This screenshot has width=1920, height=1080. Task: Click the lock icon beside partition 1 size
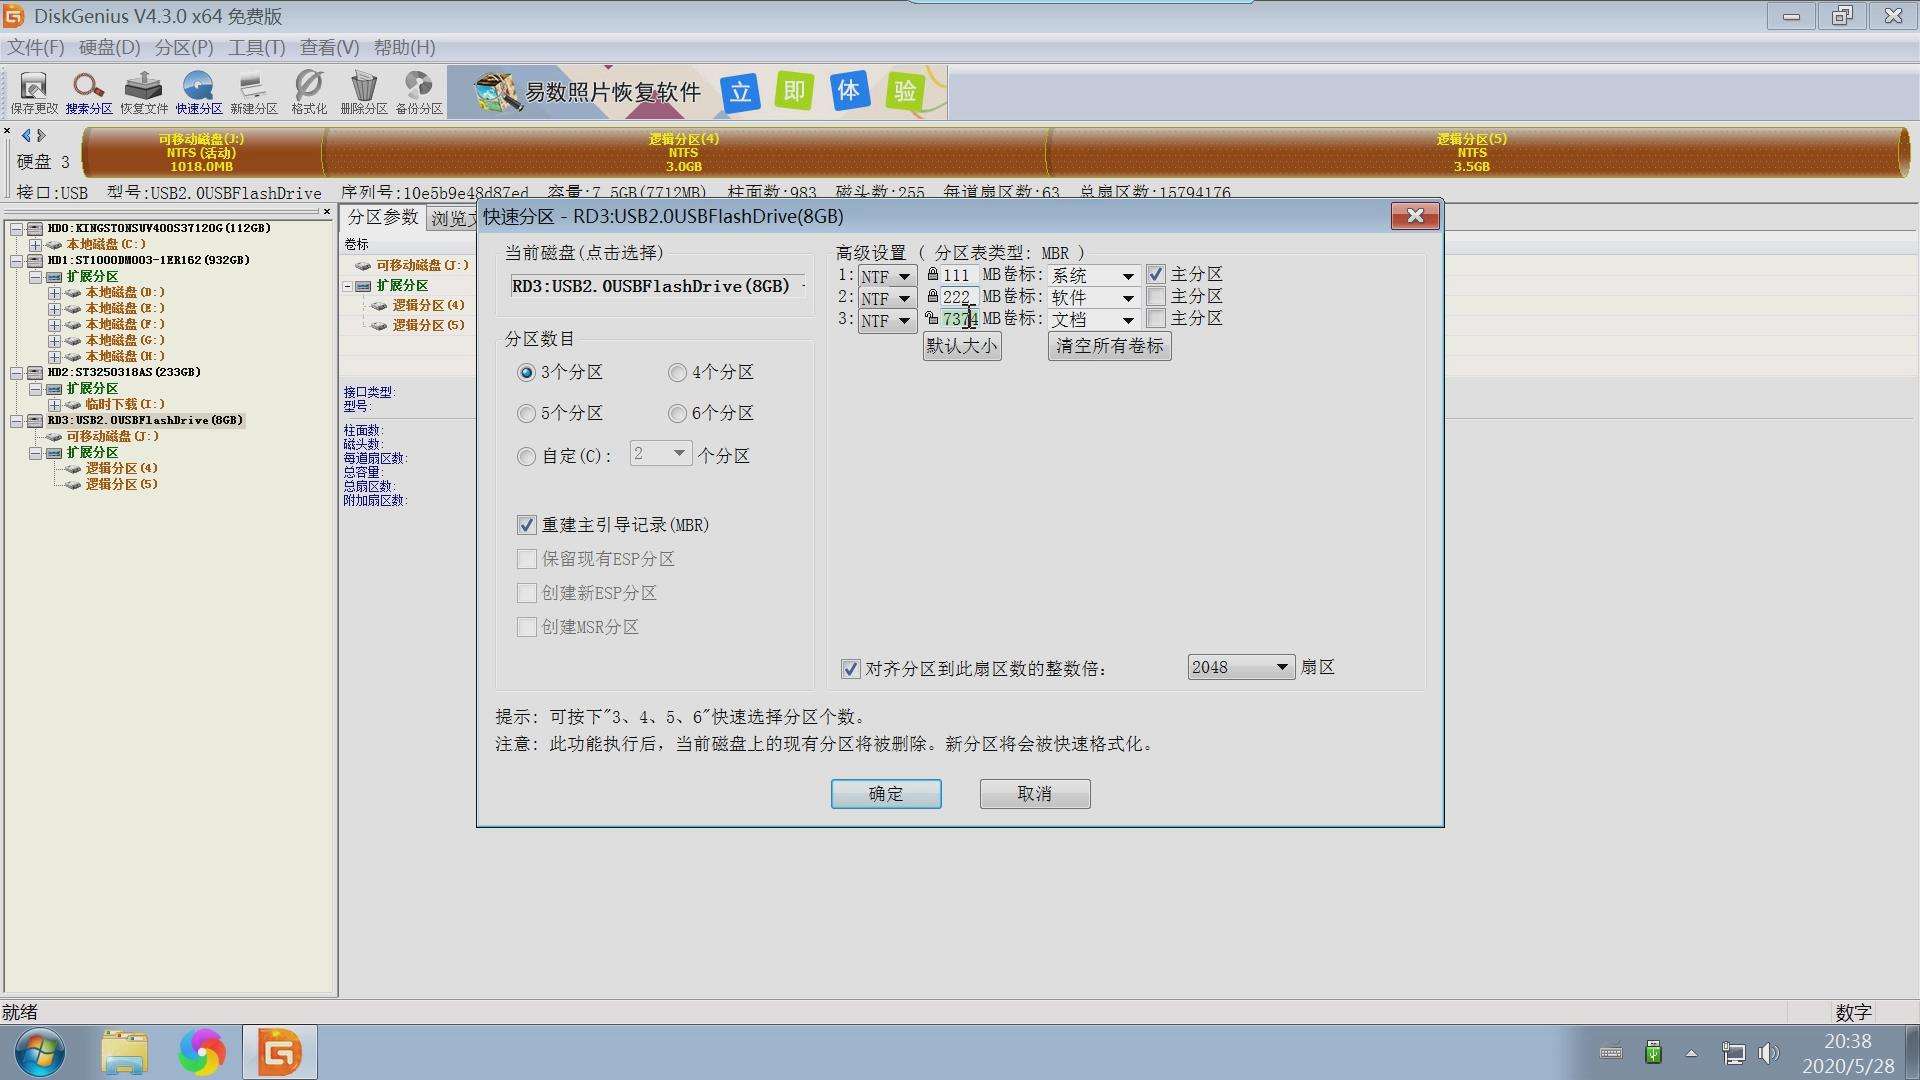coord(932,275)
